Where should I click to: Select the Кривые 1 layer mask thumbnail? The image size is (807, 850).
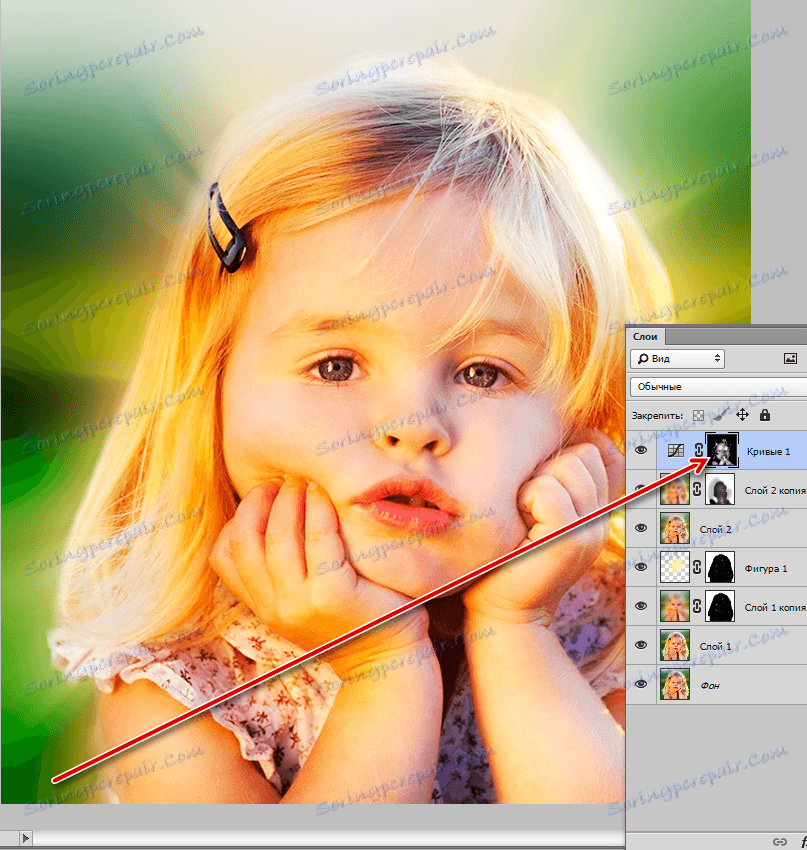[x=722, y=450]
